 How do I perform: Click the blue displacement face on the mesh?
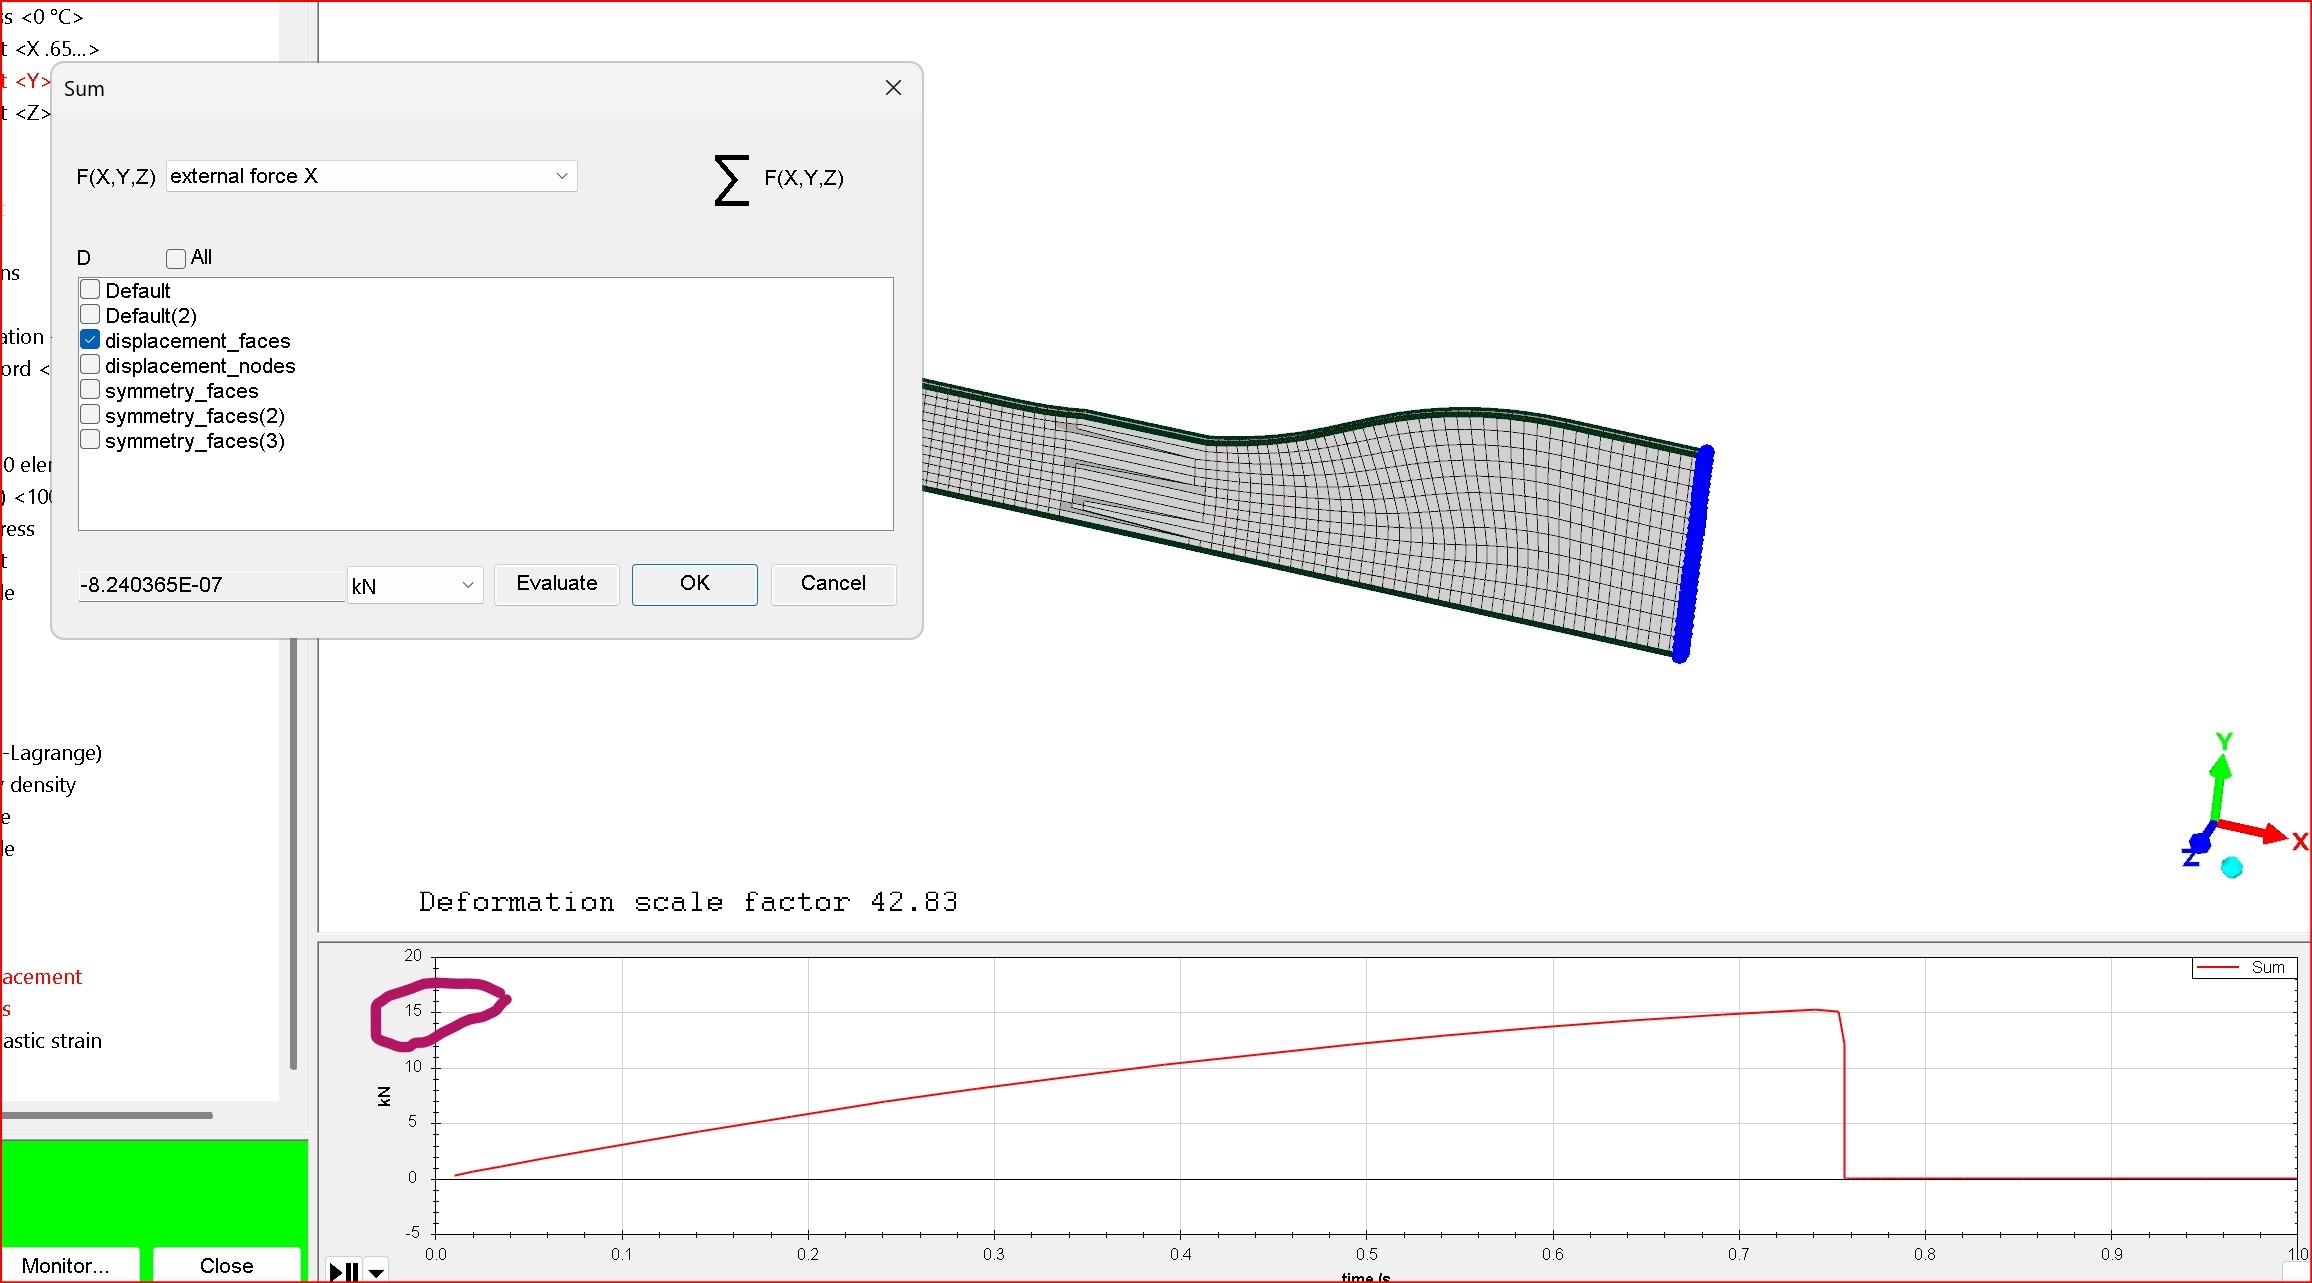tap(1693, 555)
